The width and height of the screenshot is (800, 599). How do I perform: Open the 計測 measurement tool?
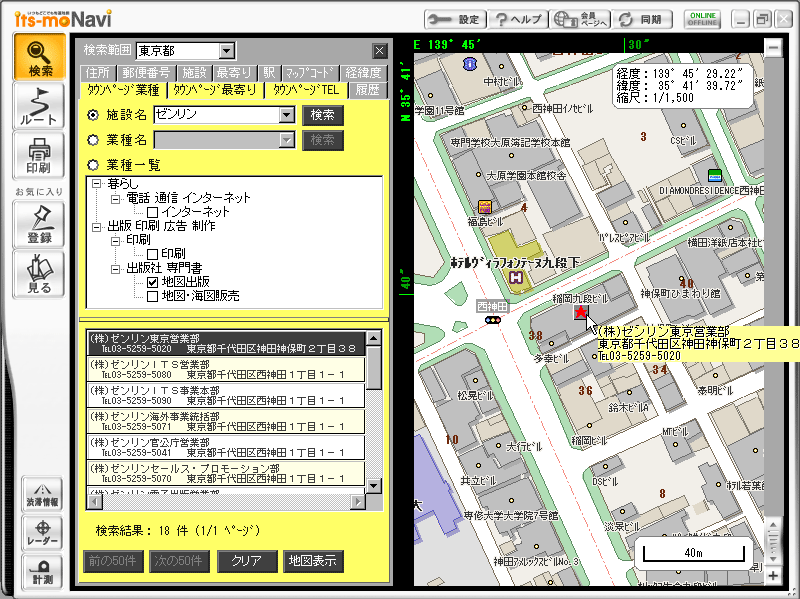[42, 572]
